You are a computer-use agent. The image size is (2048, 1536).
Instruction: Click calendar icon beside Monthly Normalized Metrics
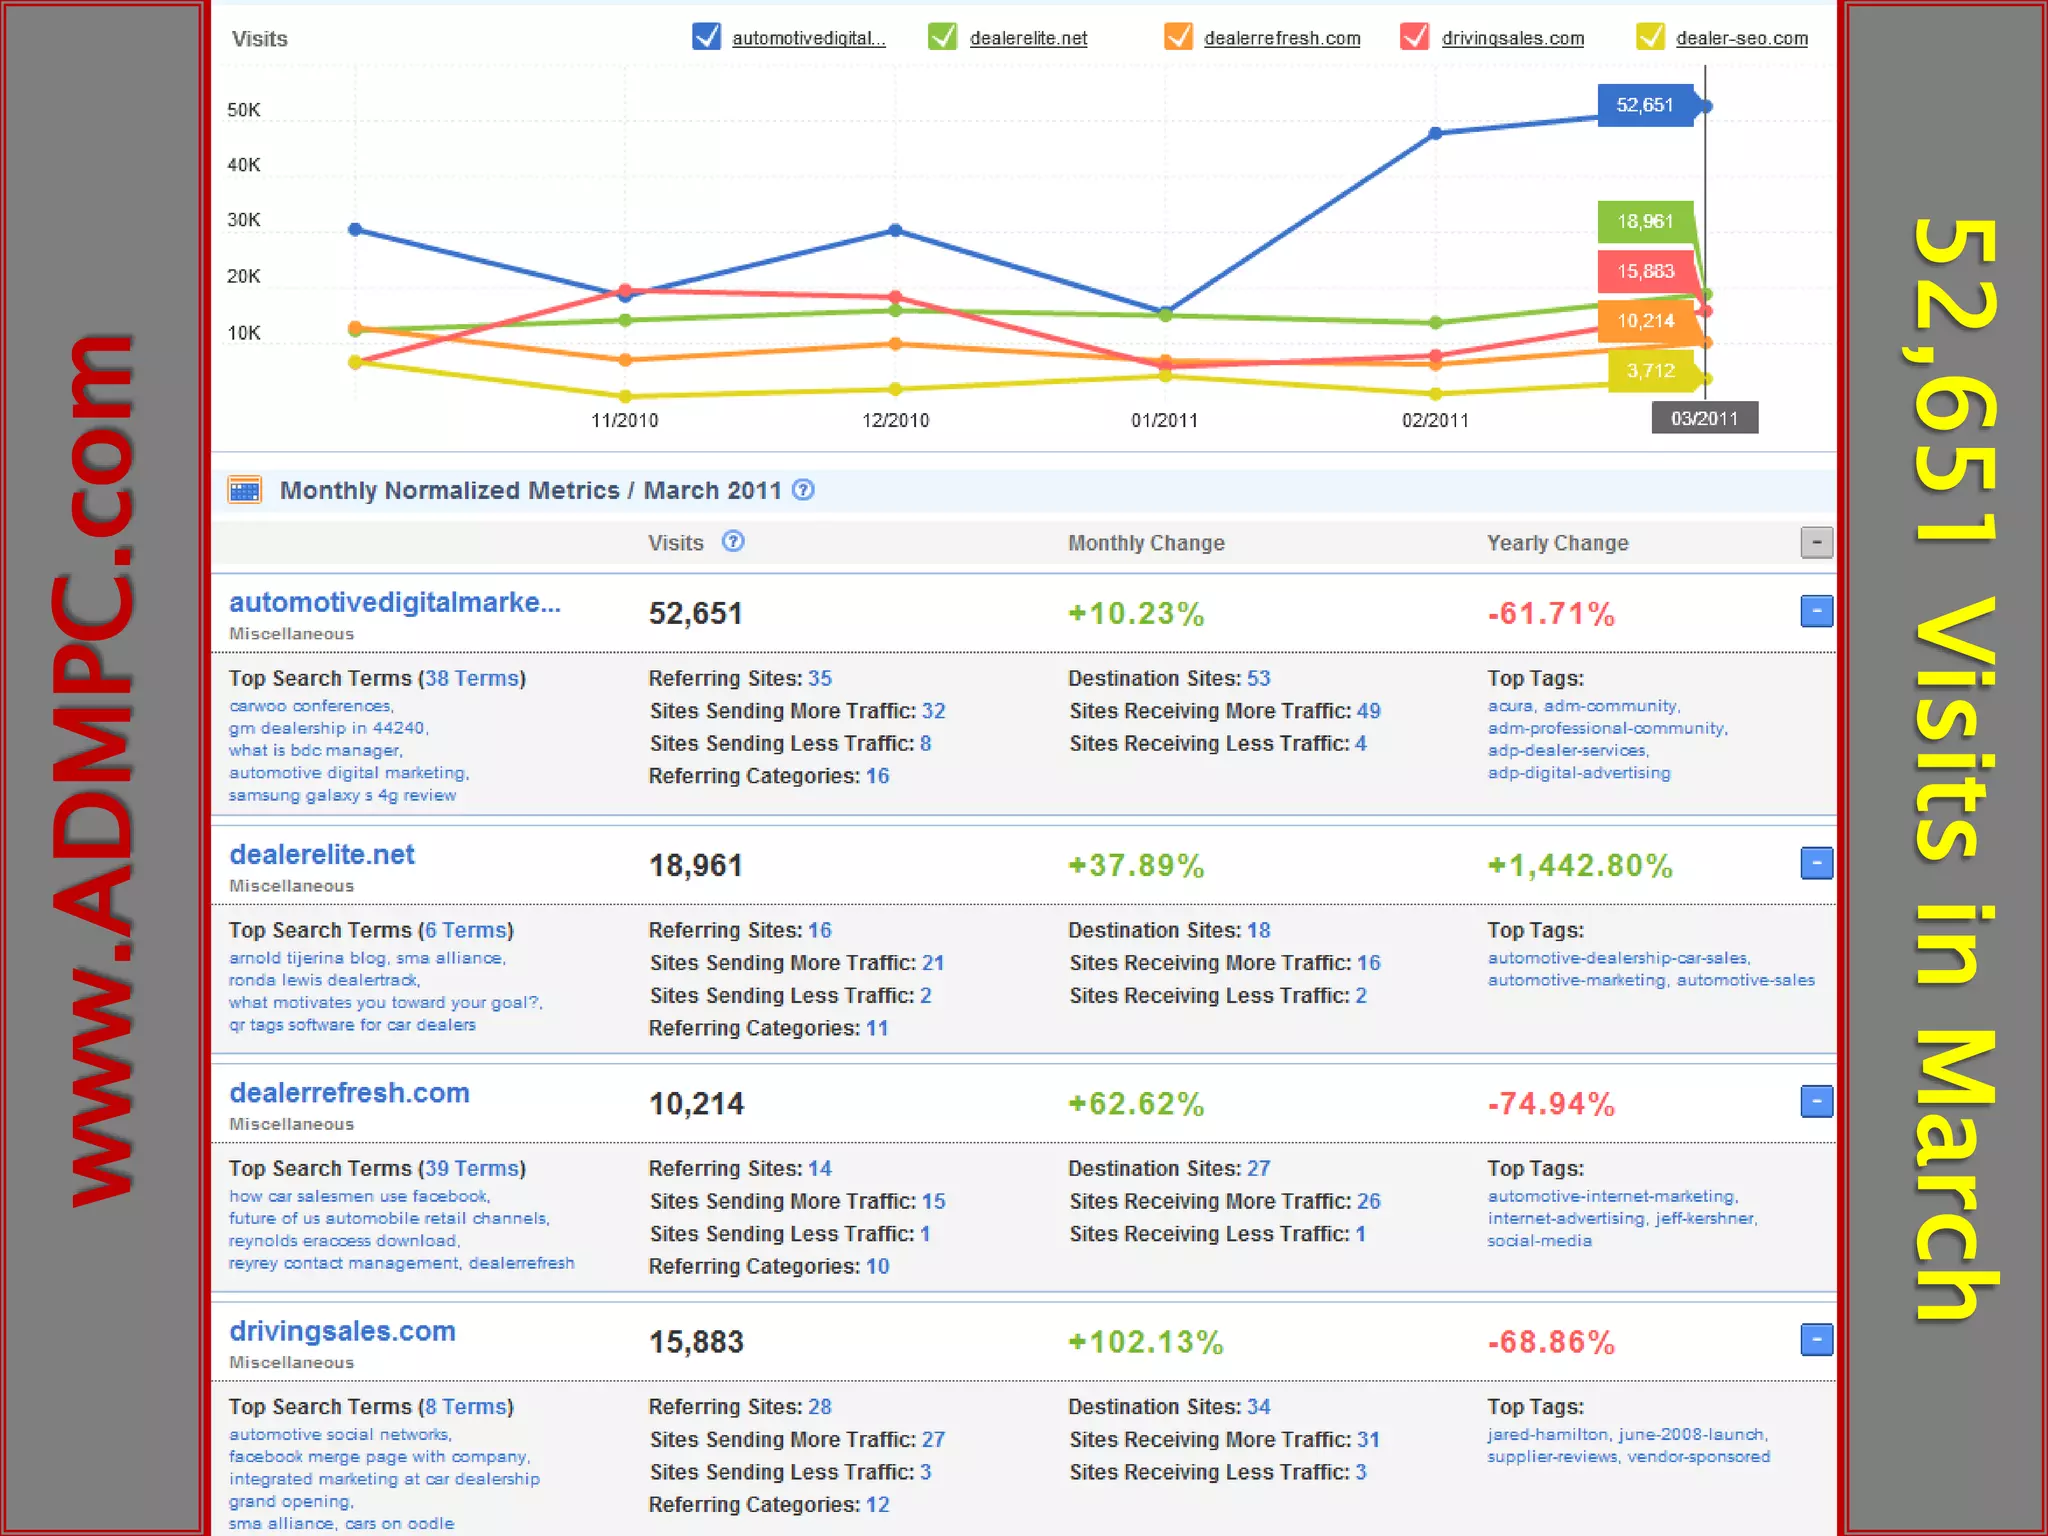coord(245,490)
